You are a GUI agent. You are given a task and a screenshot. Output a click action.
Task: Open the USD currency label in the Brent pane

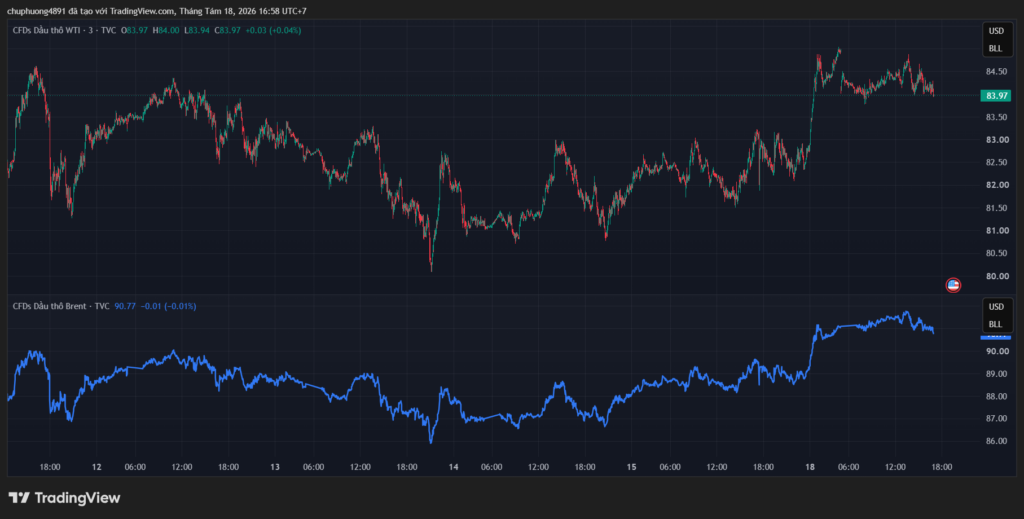995,307
